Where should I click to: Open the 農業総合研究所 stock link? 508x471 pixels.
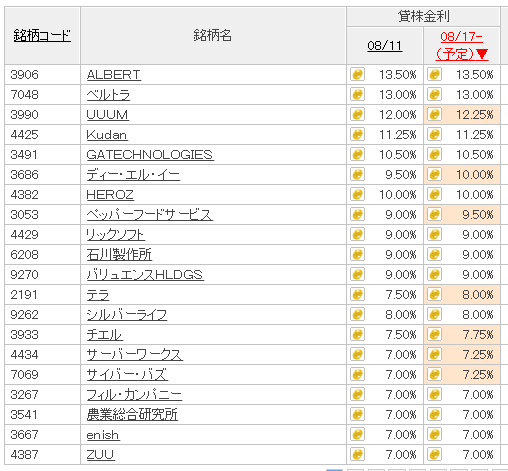(132, 415)
